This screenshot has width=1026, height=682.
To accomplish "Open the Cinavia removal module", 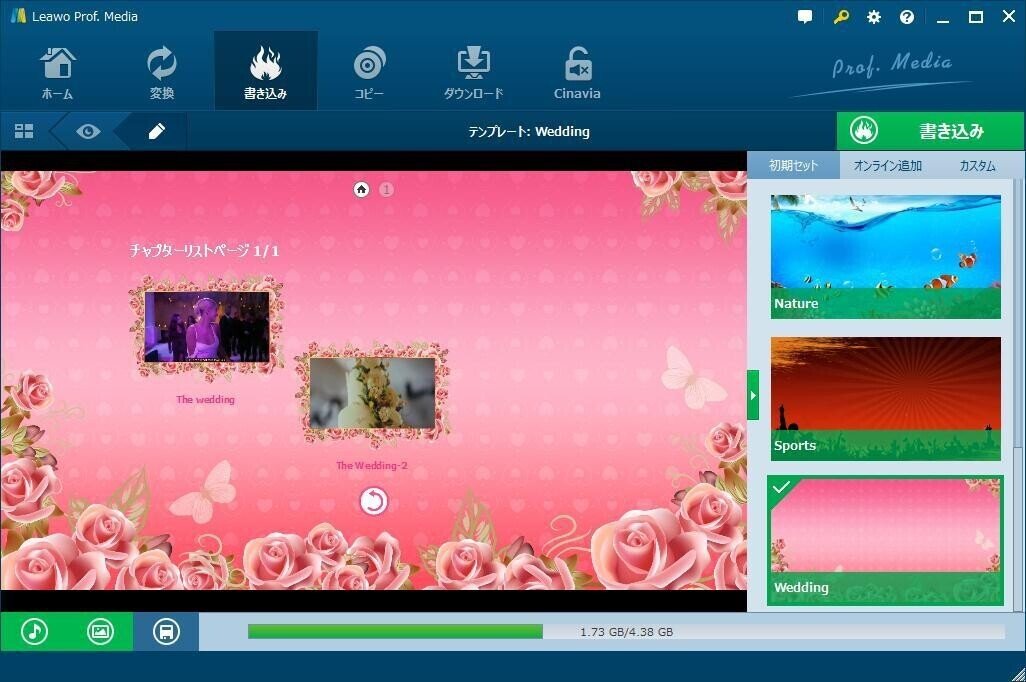I will coord(577,72).
